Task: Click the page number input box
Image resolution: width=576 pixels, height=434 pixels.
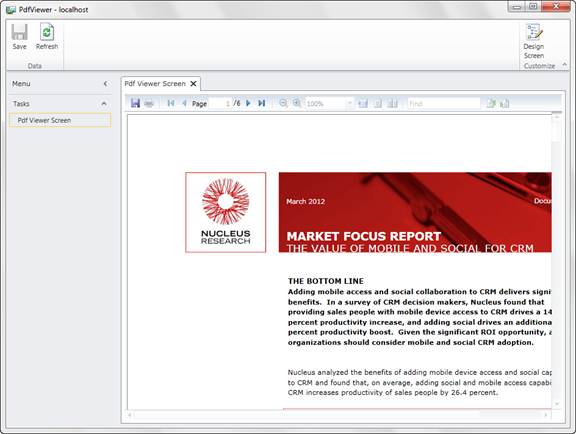Action: coord(220,104)
